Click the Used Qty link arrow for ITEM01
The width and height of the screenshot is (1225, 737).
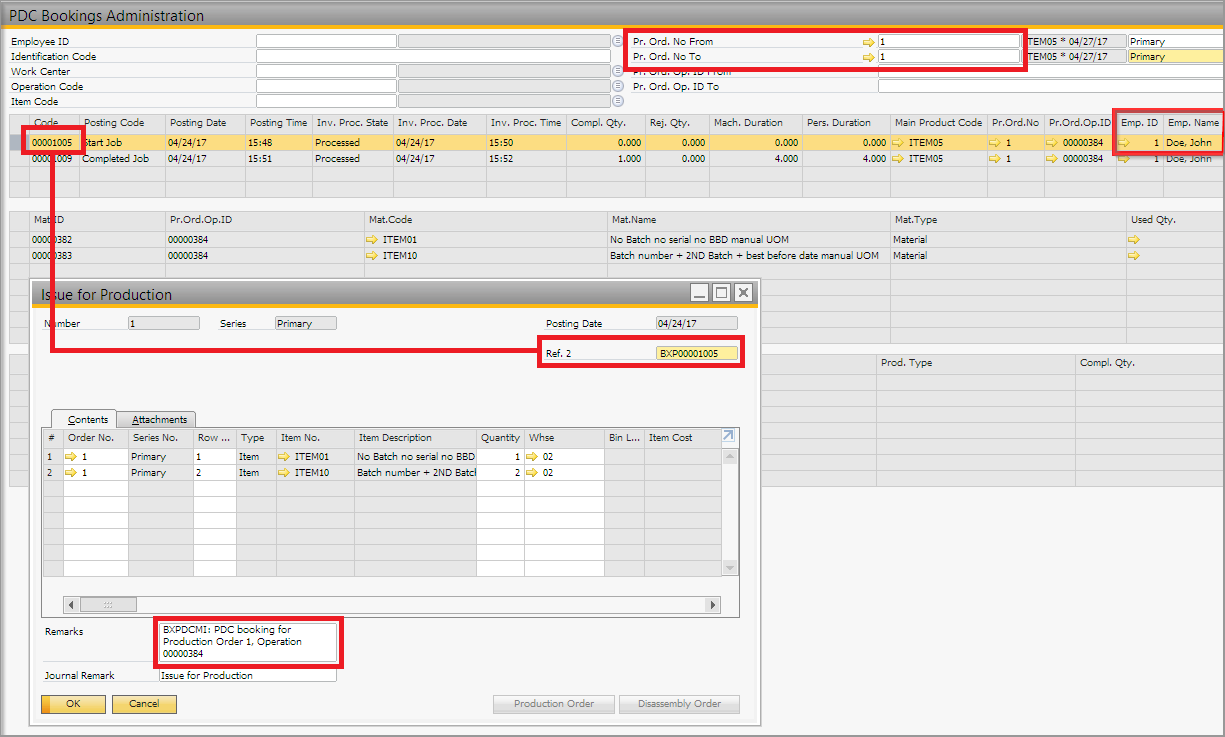(1134, 239)
